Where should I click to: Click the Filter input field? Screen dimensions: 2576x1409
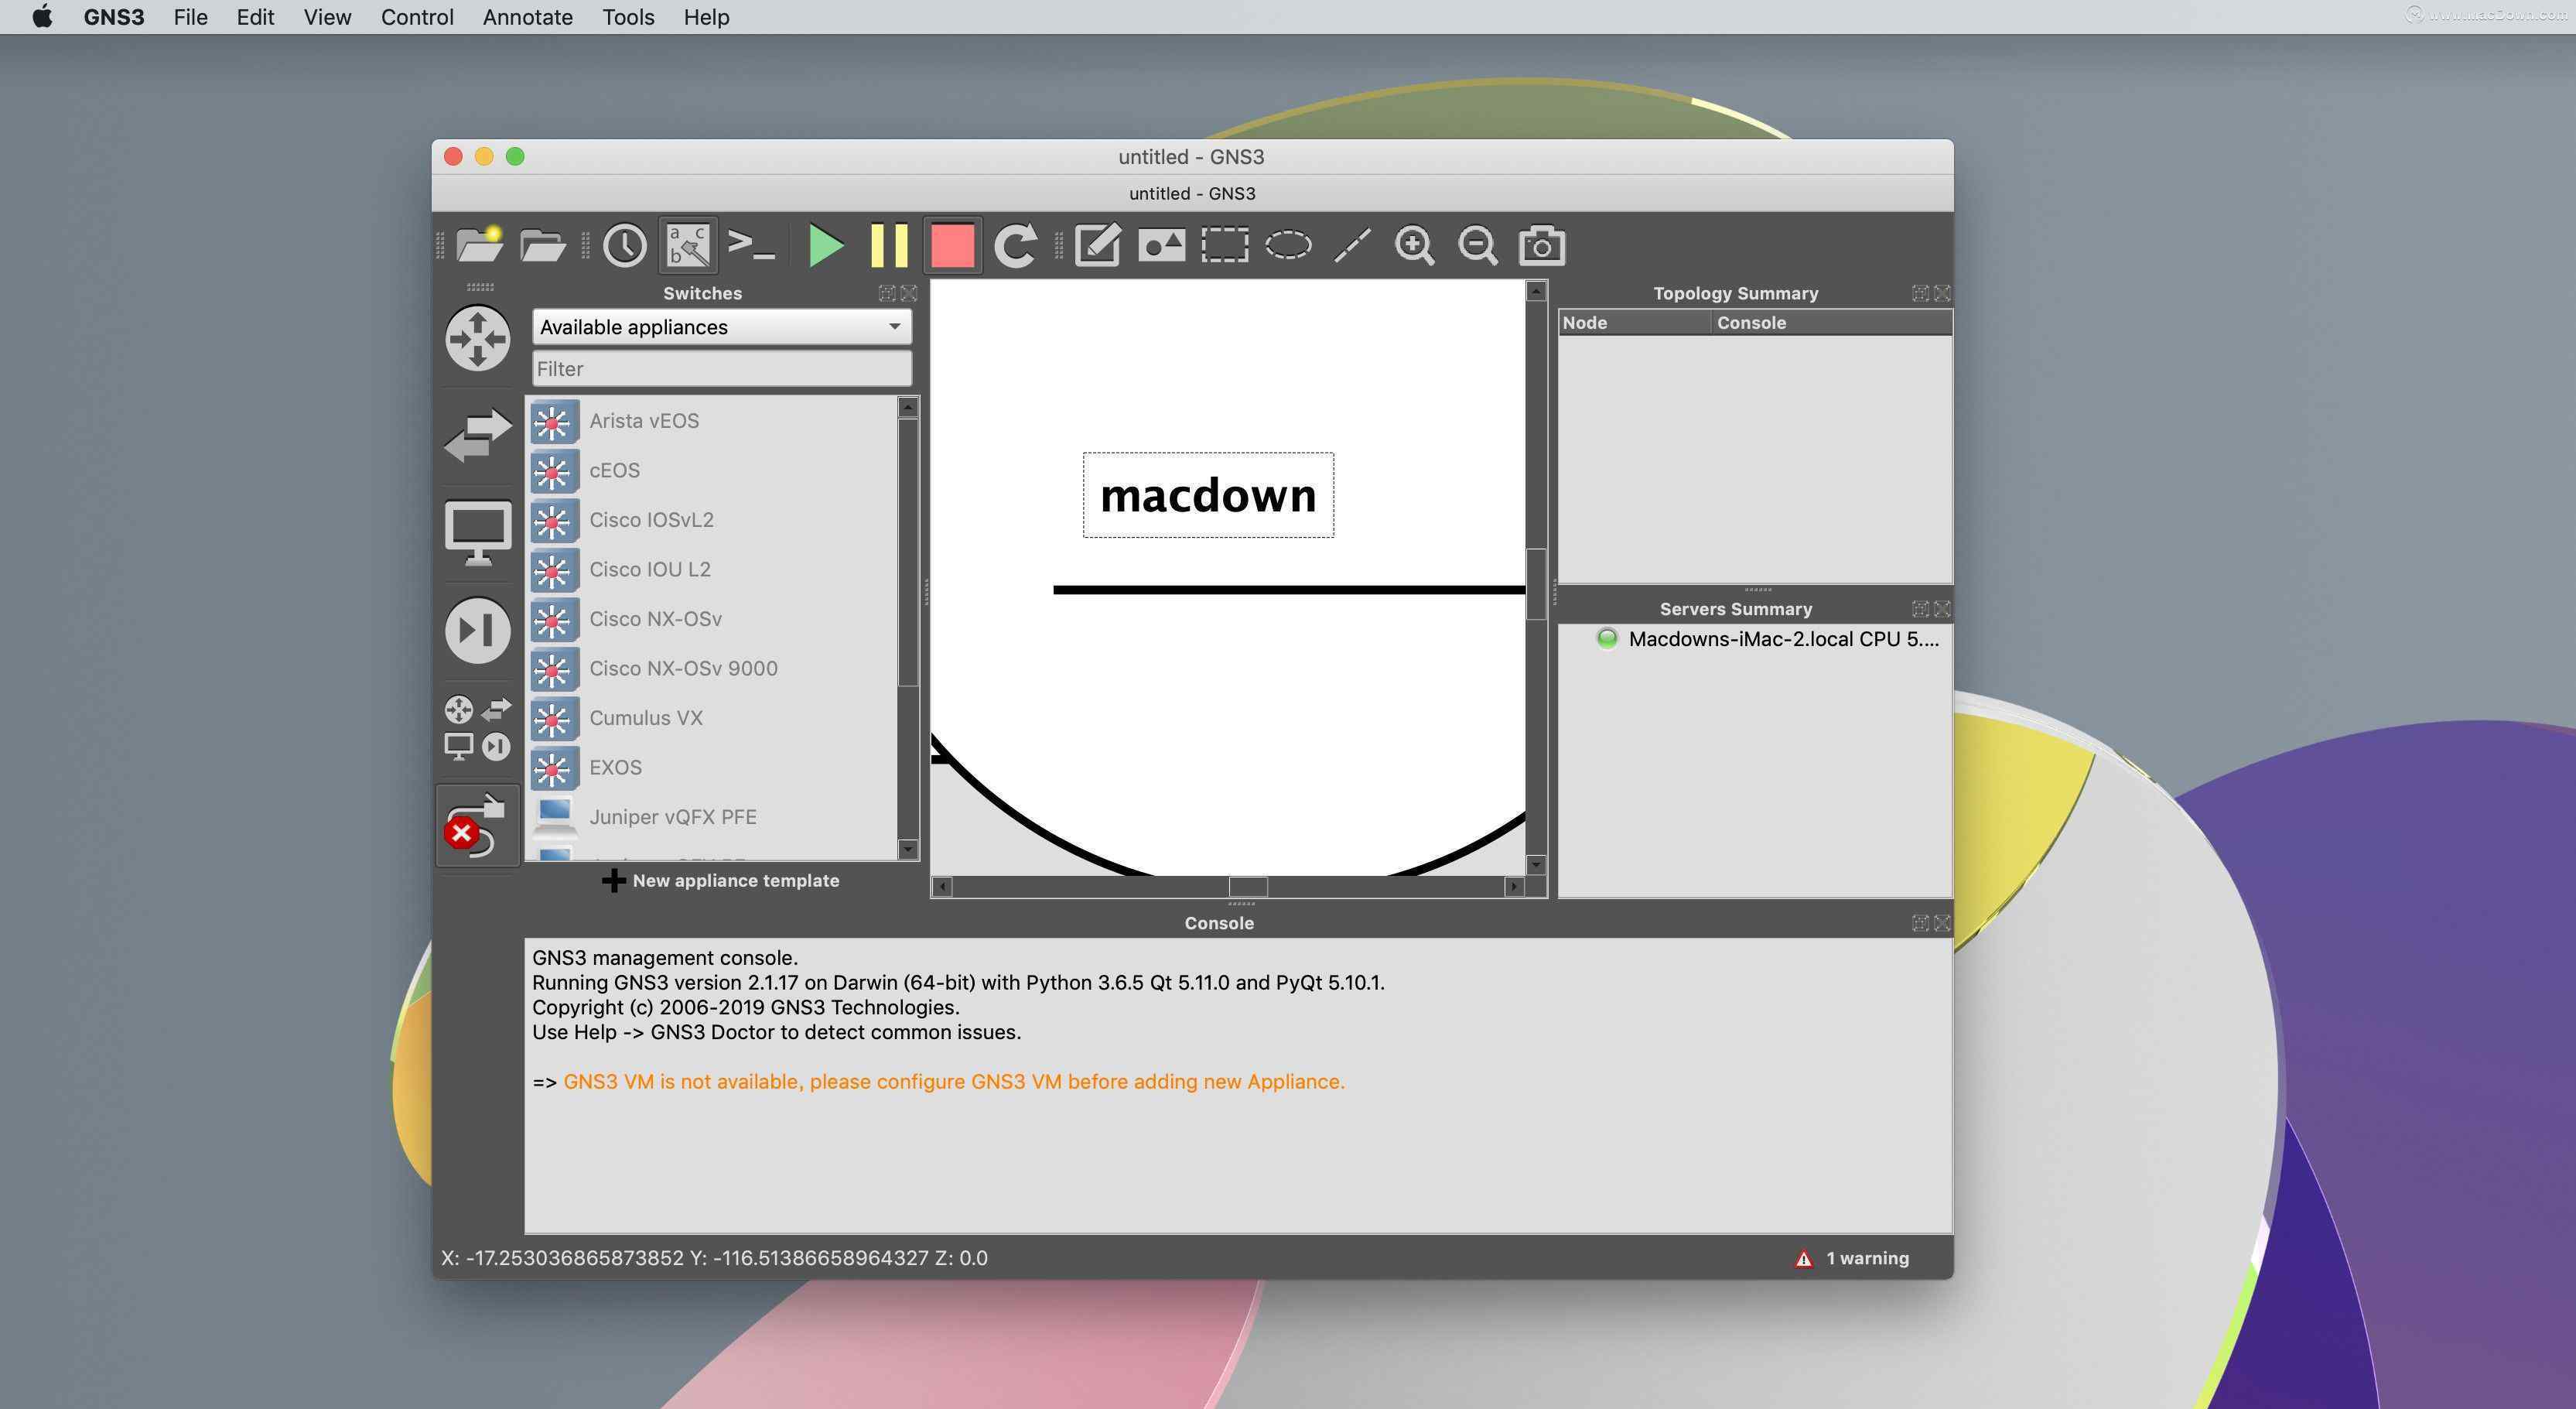pos(721,369)
